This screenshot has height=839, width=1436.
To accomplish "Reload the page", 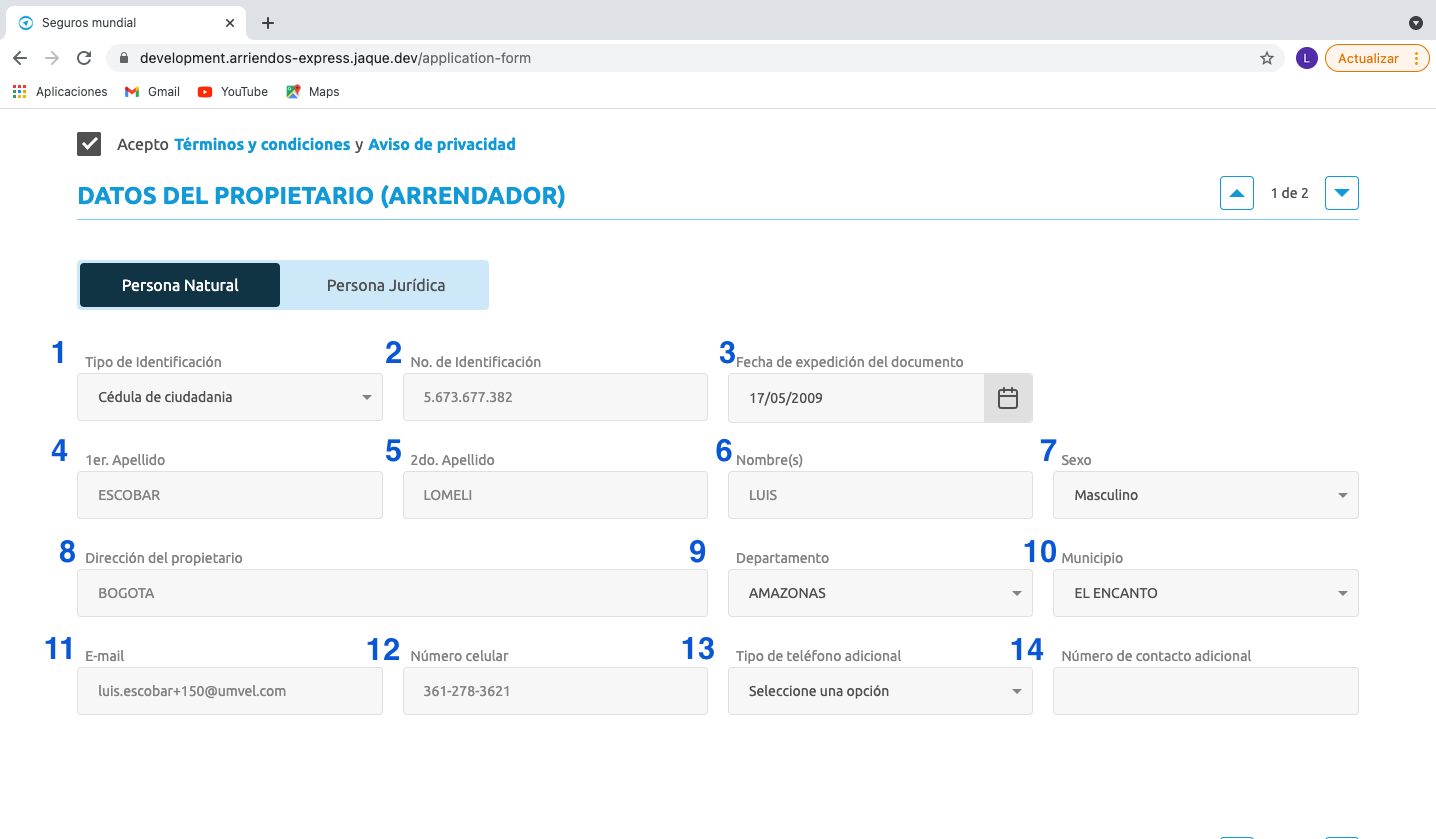I will 84,58.
